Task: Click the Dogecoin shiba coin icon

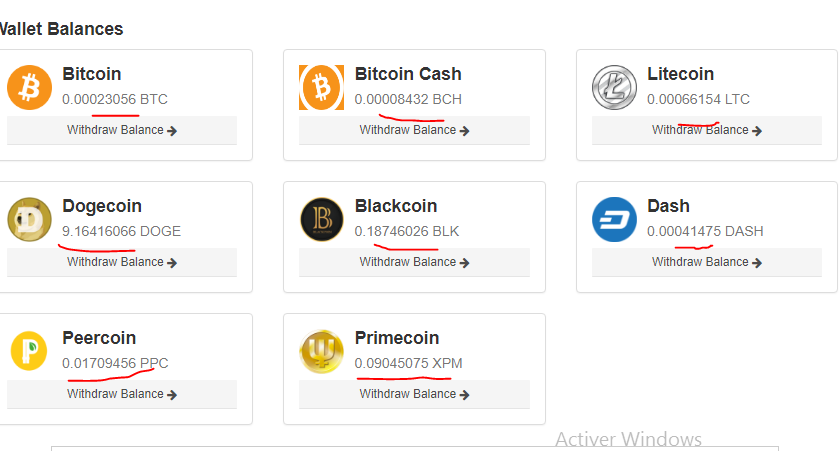Action: coord(29,220)
